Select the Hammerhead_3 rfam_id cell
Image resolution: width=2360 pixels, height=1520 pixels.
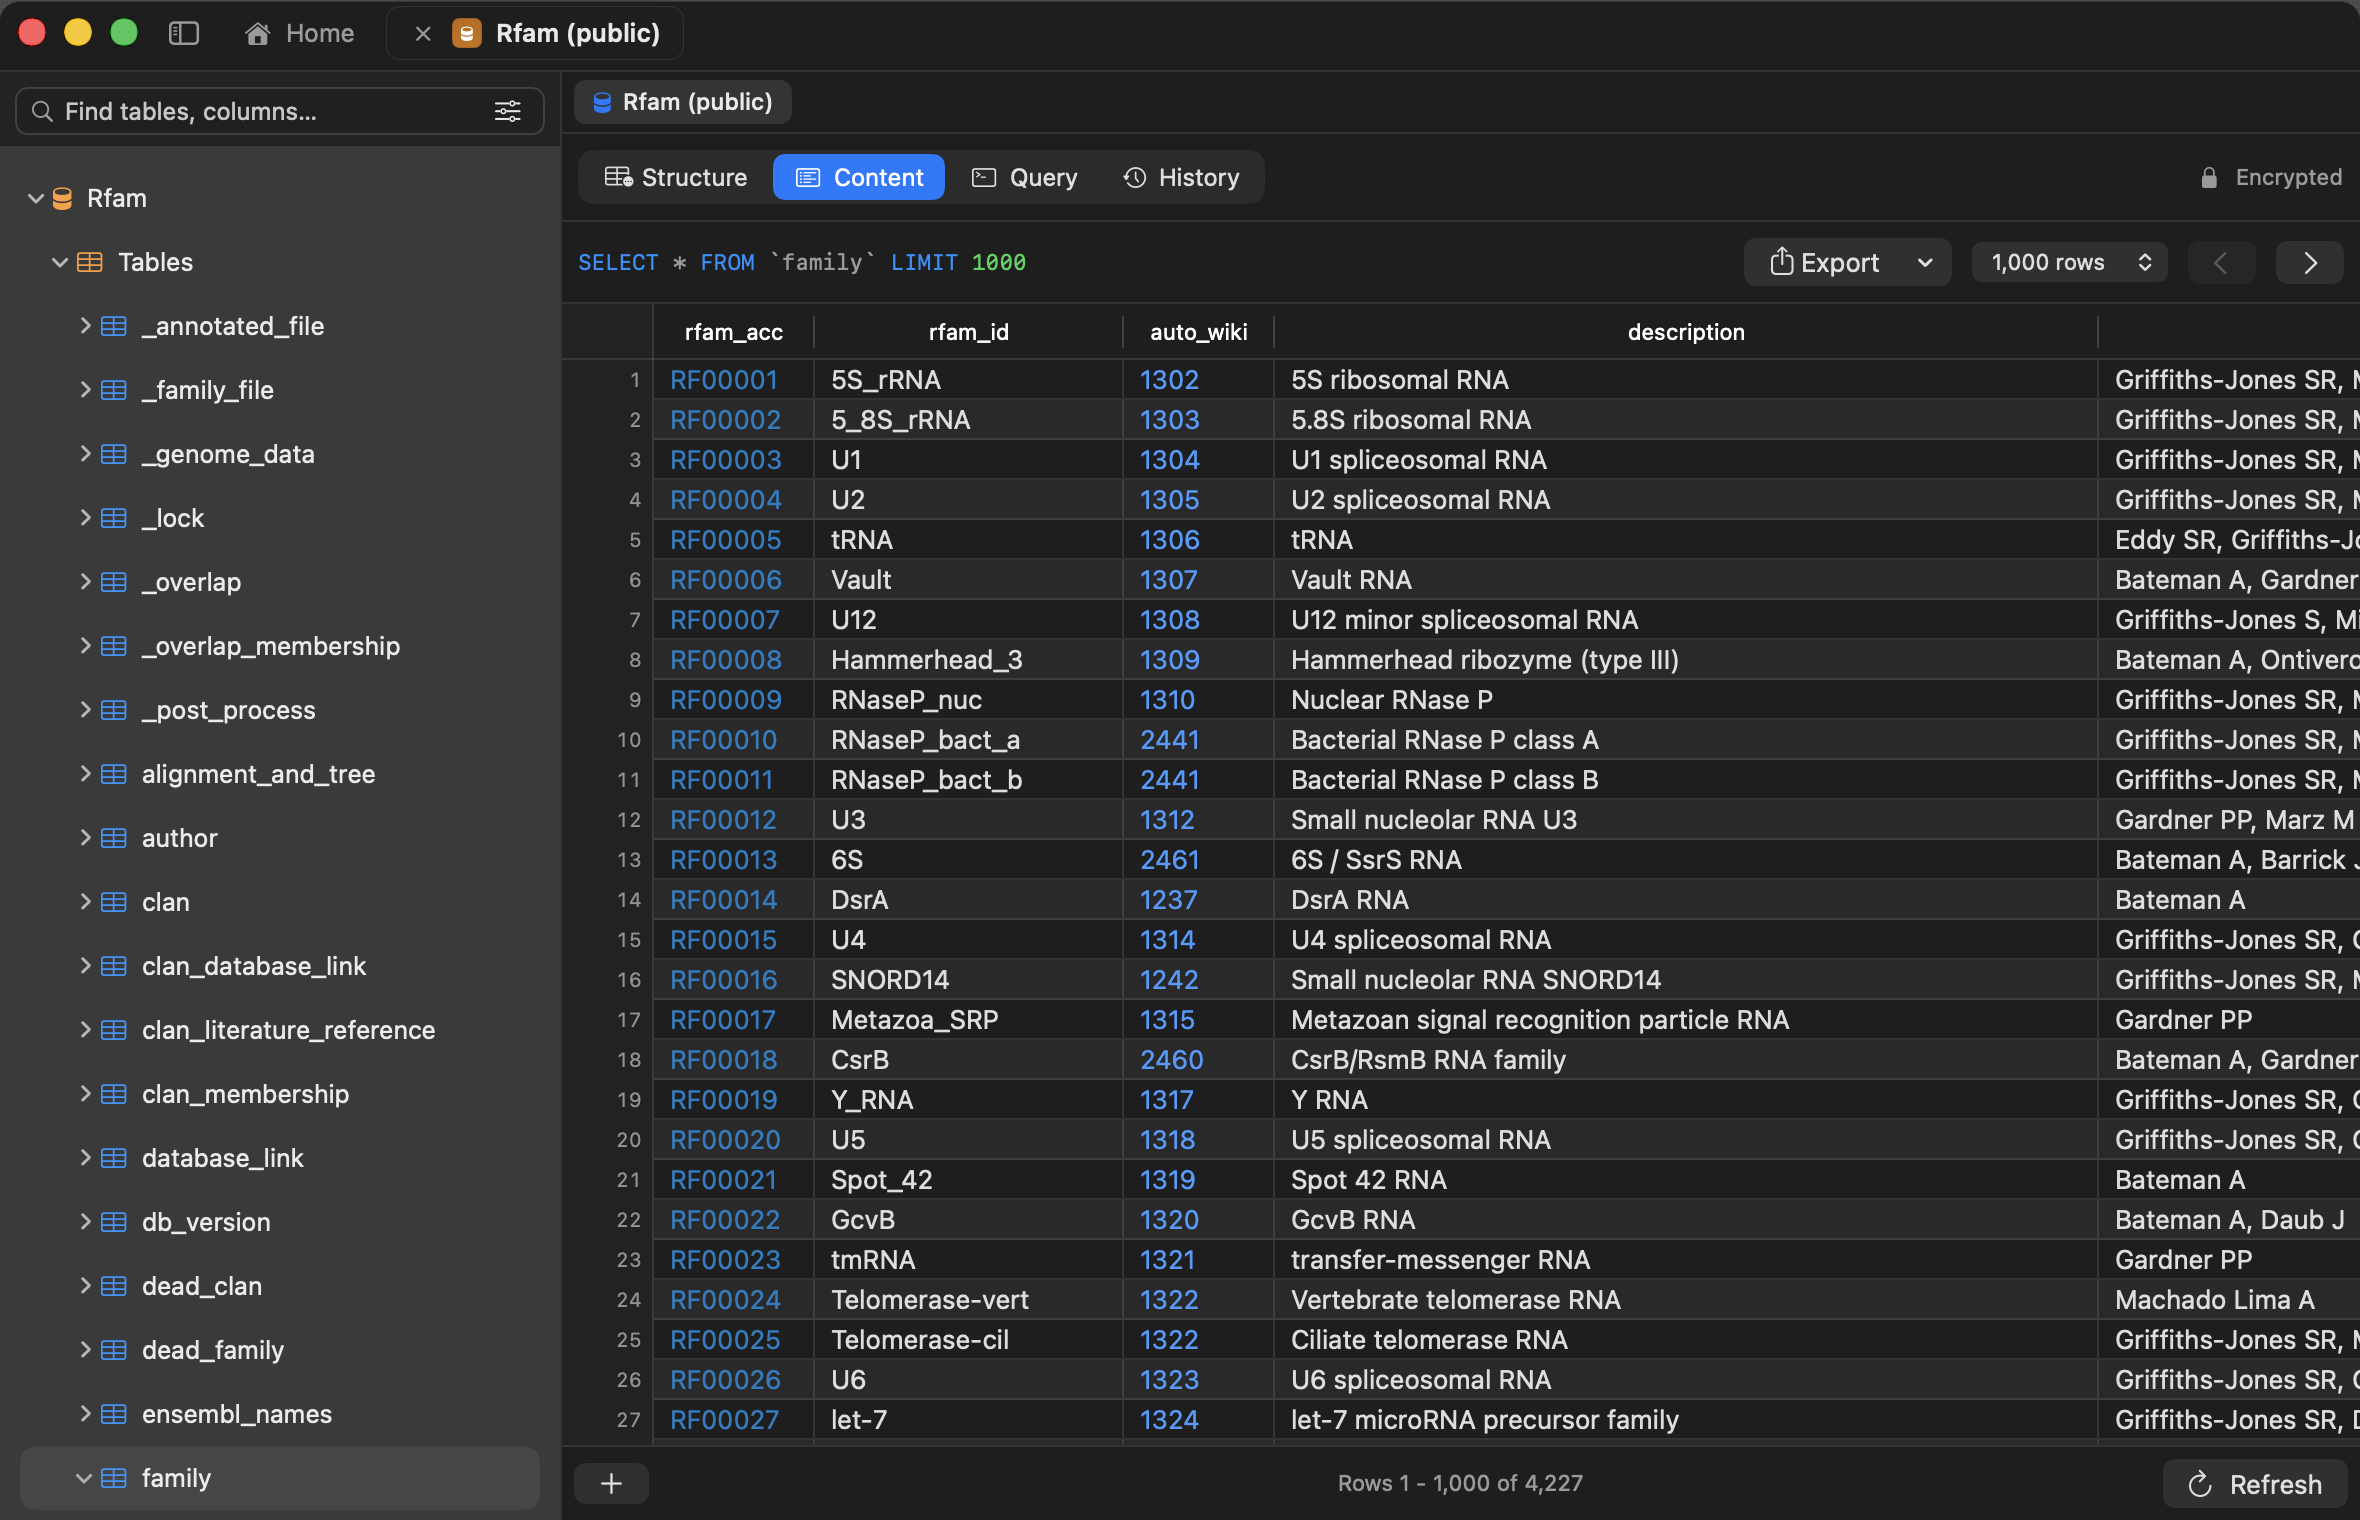click(x=968, y=660)
